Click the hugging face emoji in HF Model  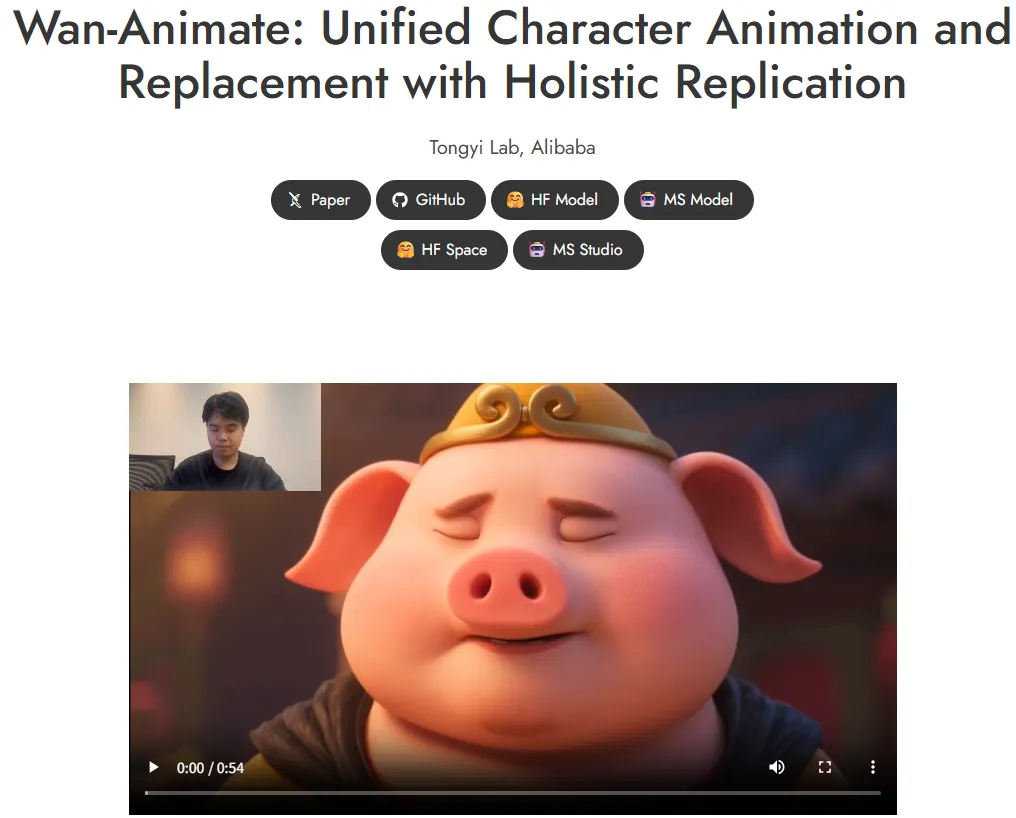[x=515, y=200]
